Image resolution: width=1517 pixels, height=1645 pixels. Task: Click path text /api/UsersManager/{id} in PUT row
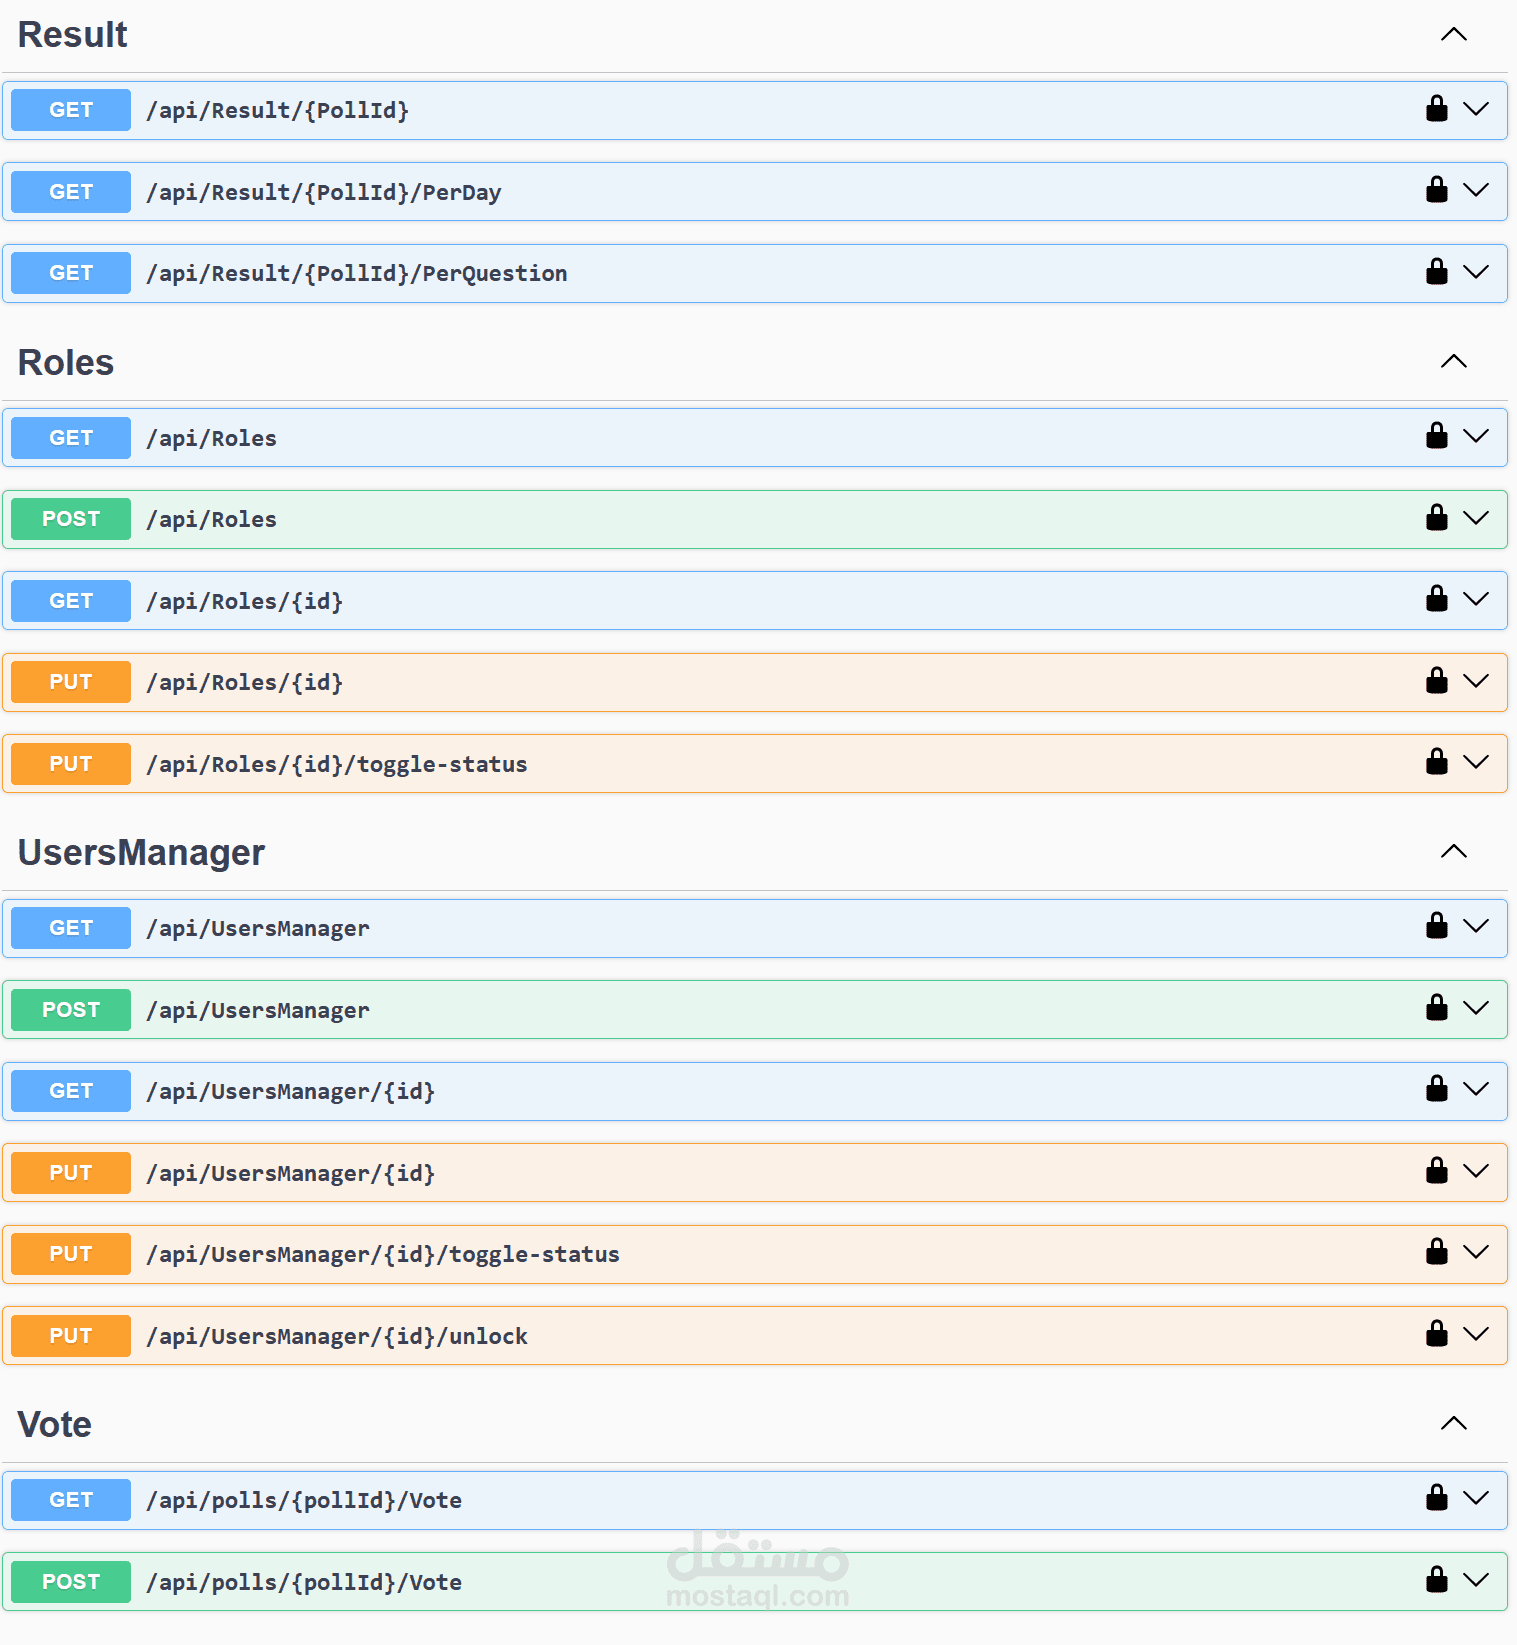(291, 1174)
